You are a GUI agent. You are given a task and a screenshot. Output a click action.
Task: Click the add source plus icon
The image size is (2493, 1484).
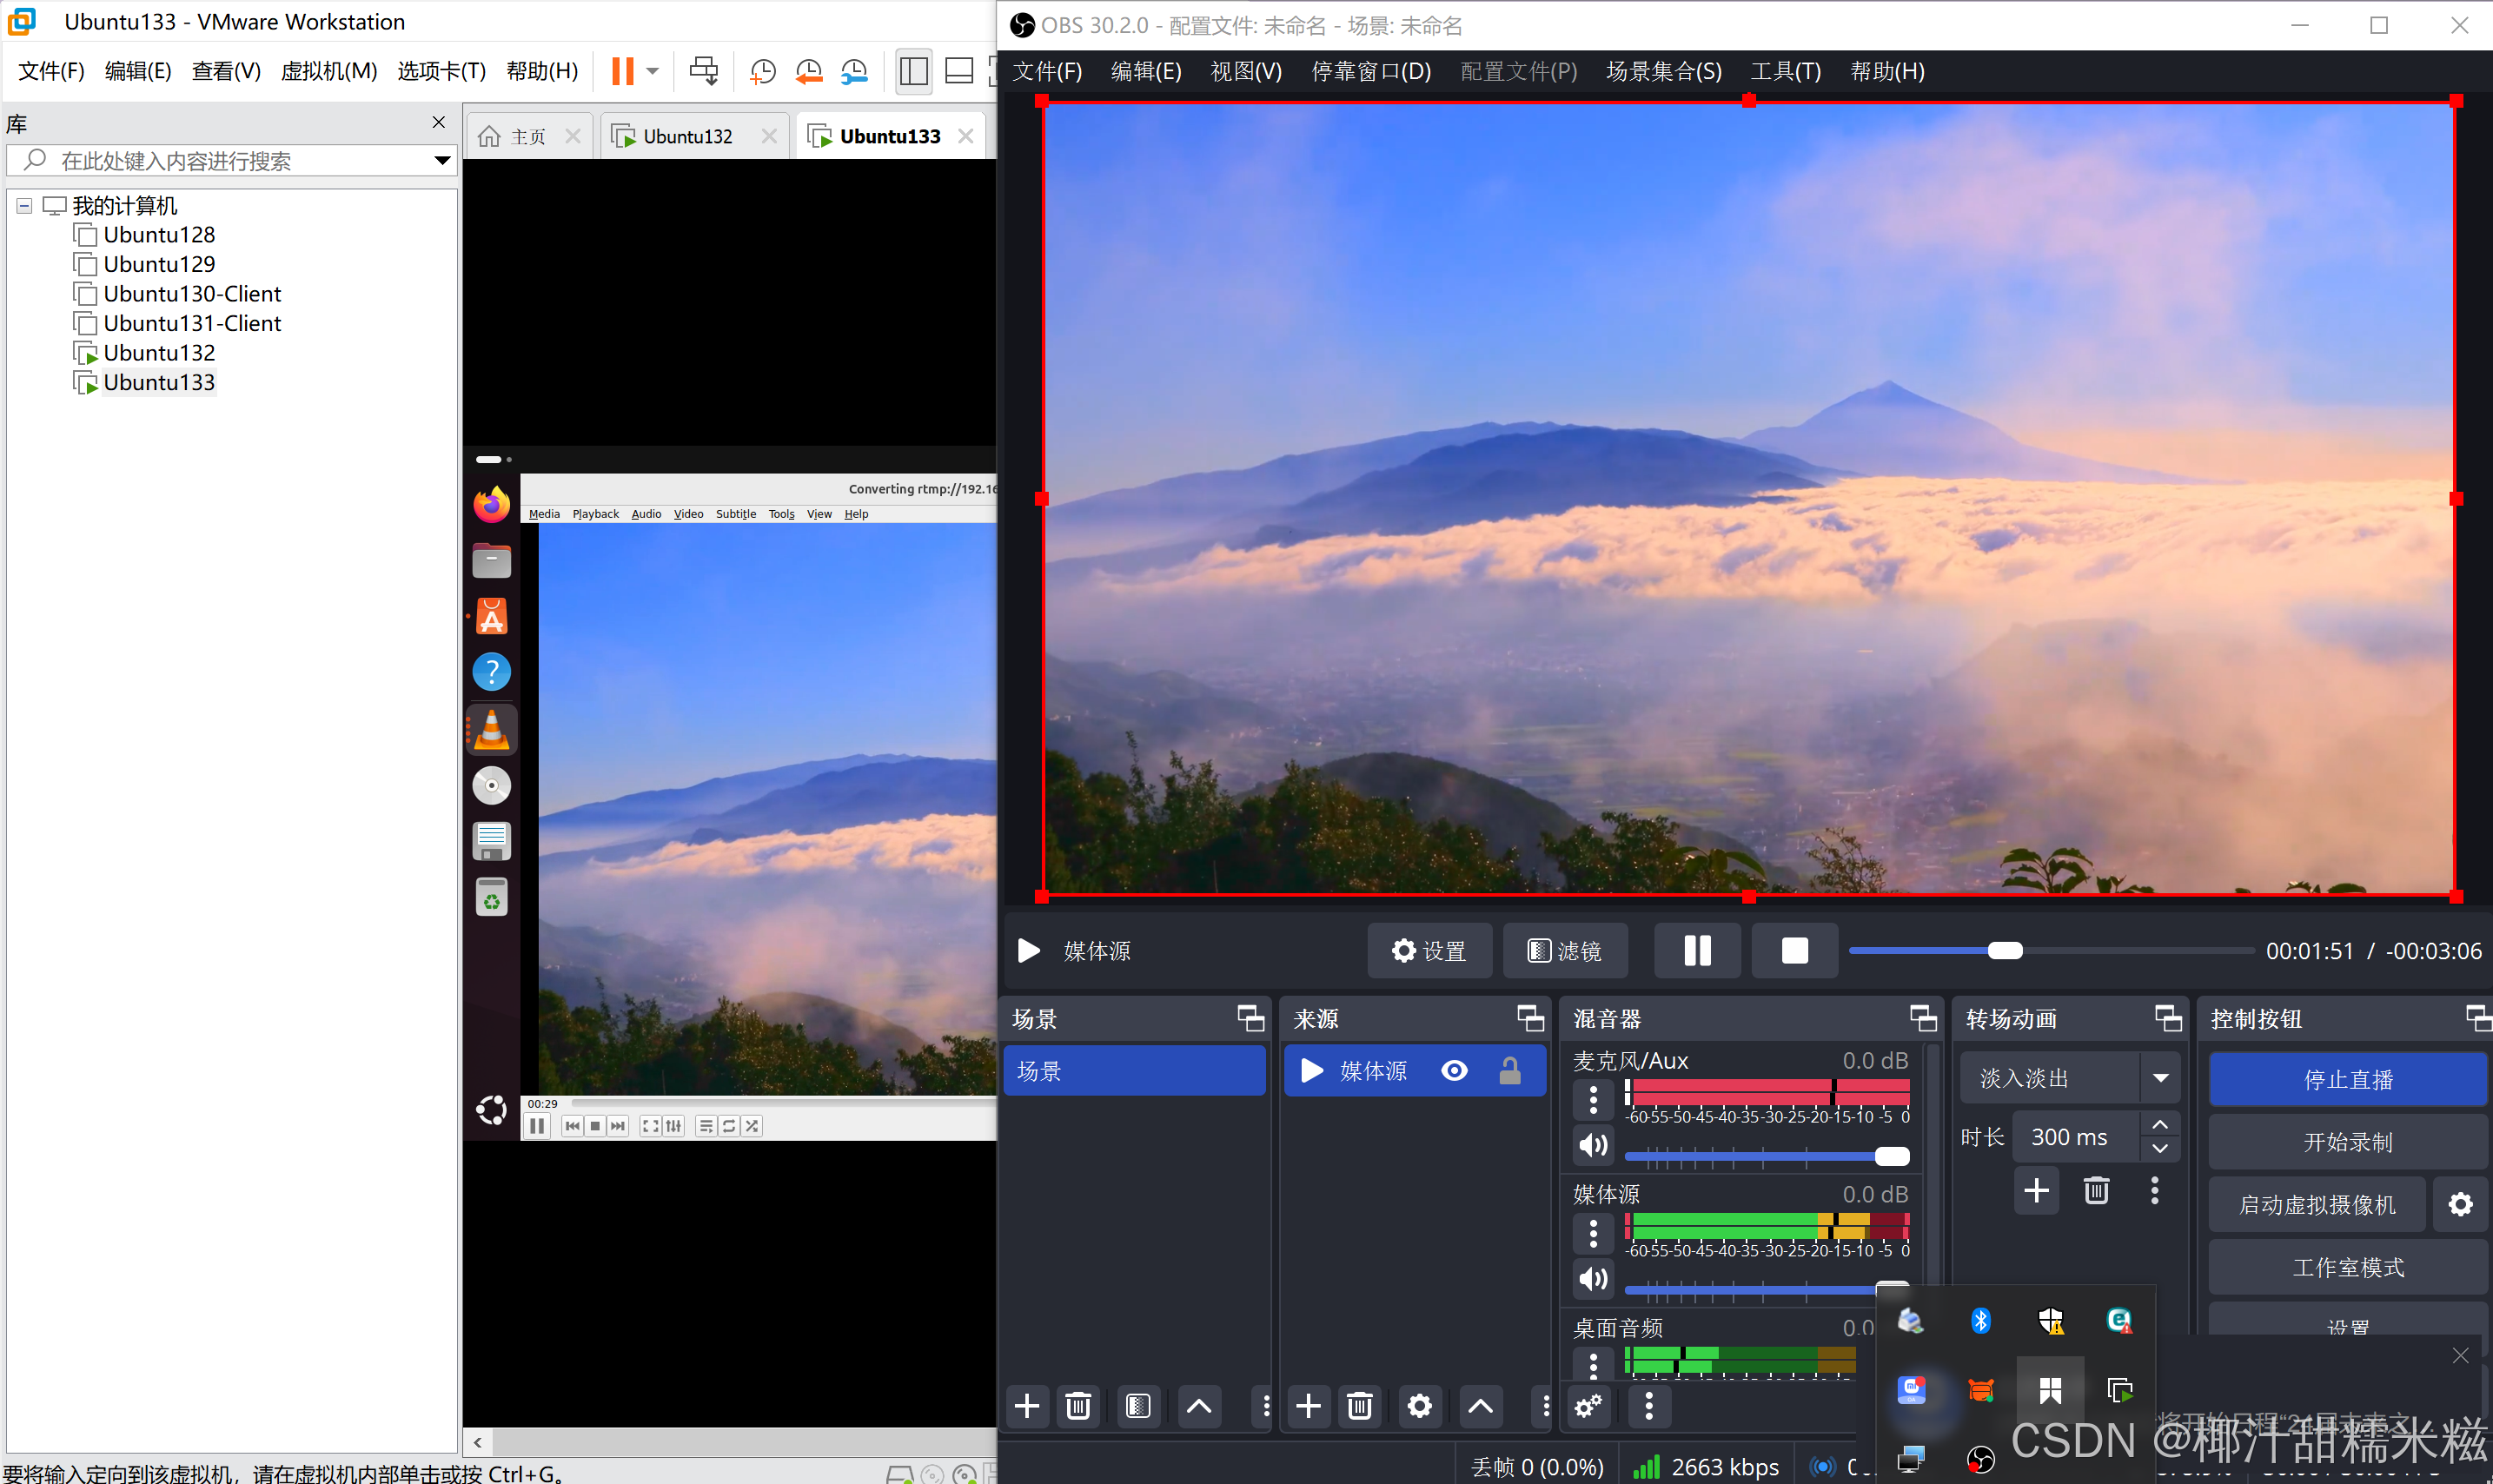pyautogui.click(x=1308, y=1406)
